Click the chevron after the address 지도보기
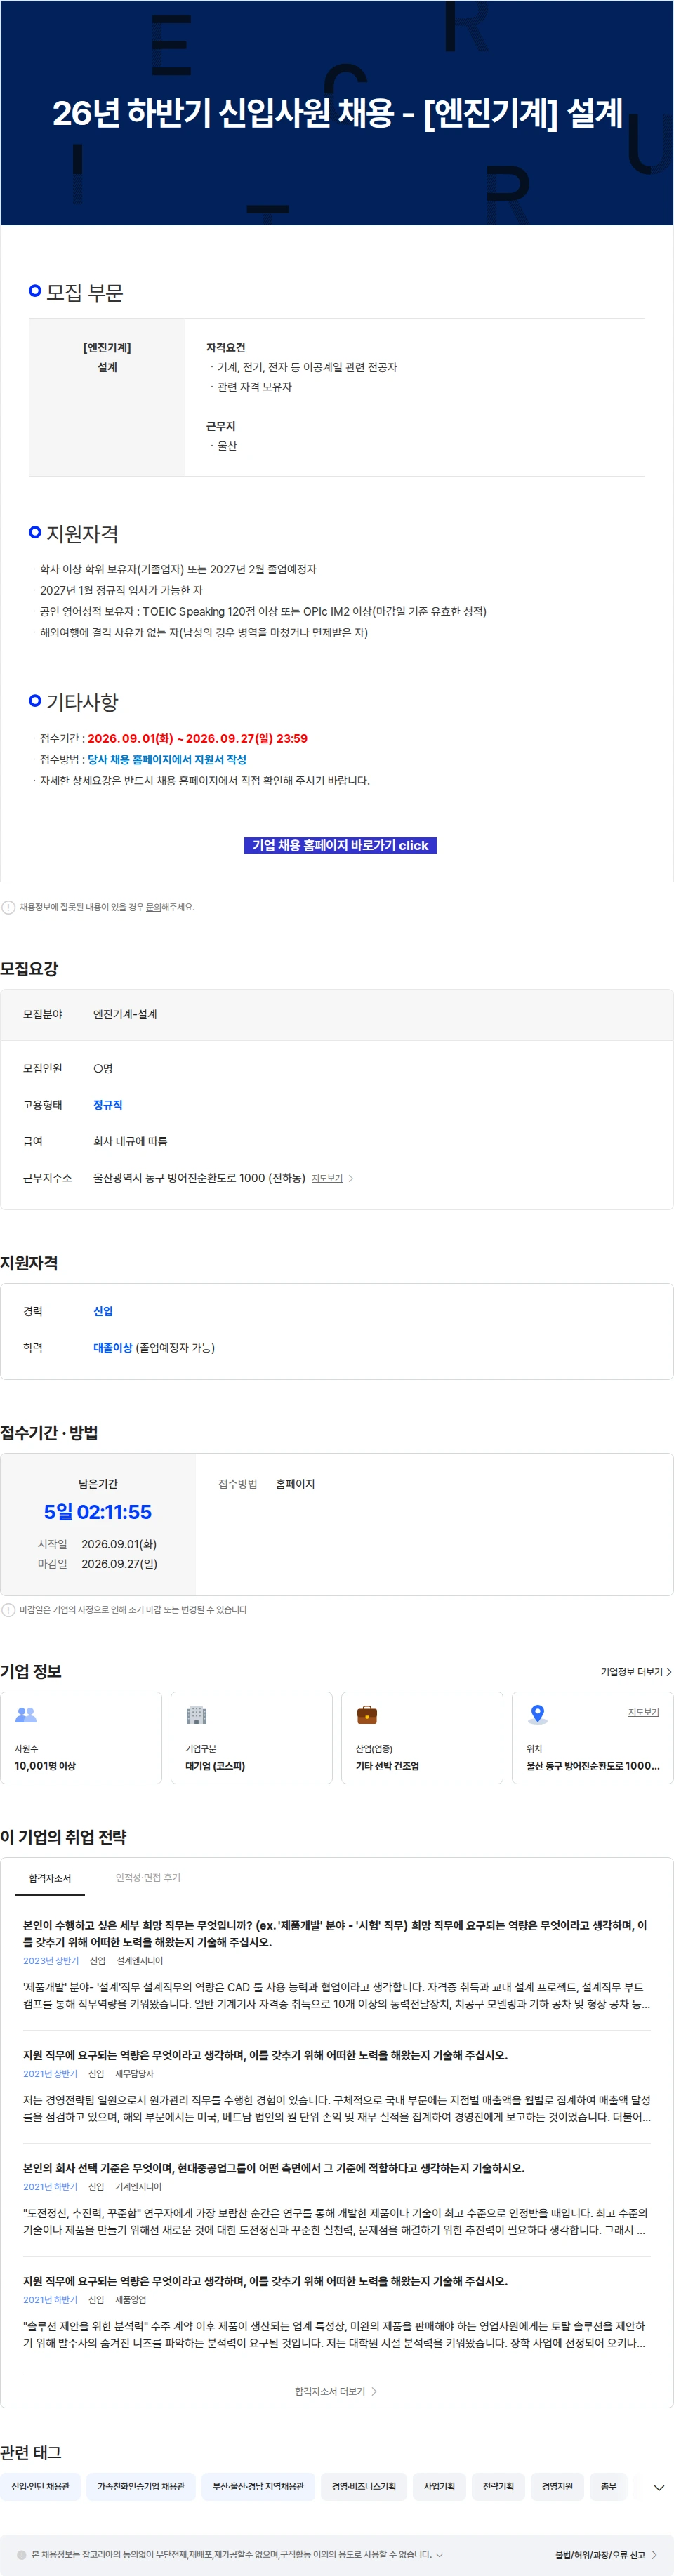The image size is (674, 2576). coord(351,1178)
